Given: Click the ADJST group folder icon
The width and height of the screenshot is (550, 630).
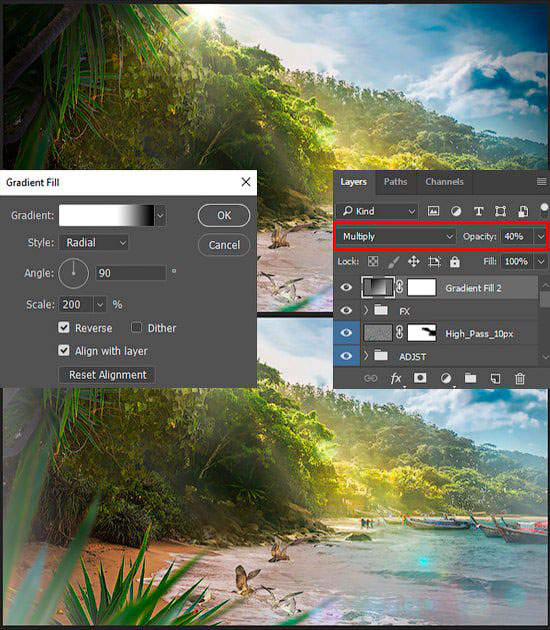Looking at the screenshot, I should [381, 356].
